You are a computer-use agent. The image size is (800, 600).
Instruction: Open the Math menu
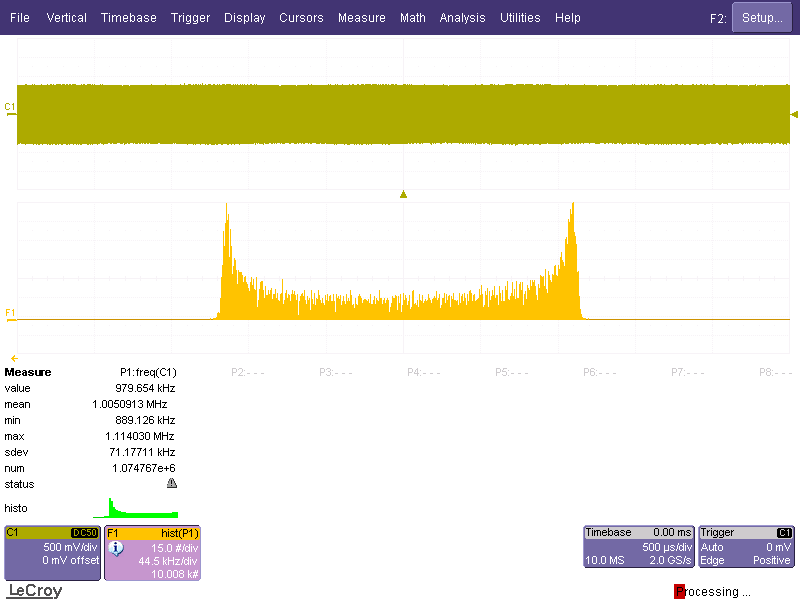tap(412, 18)
